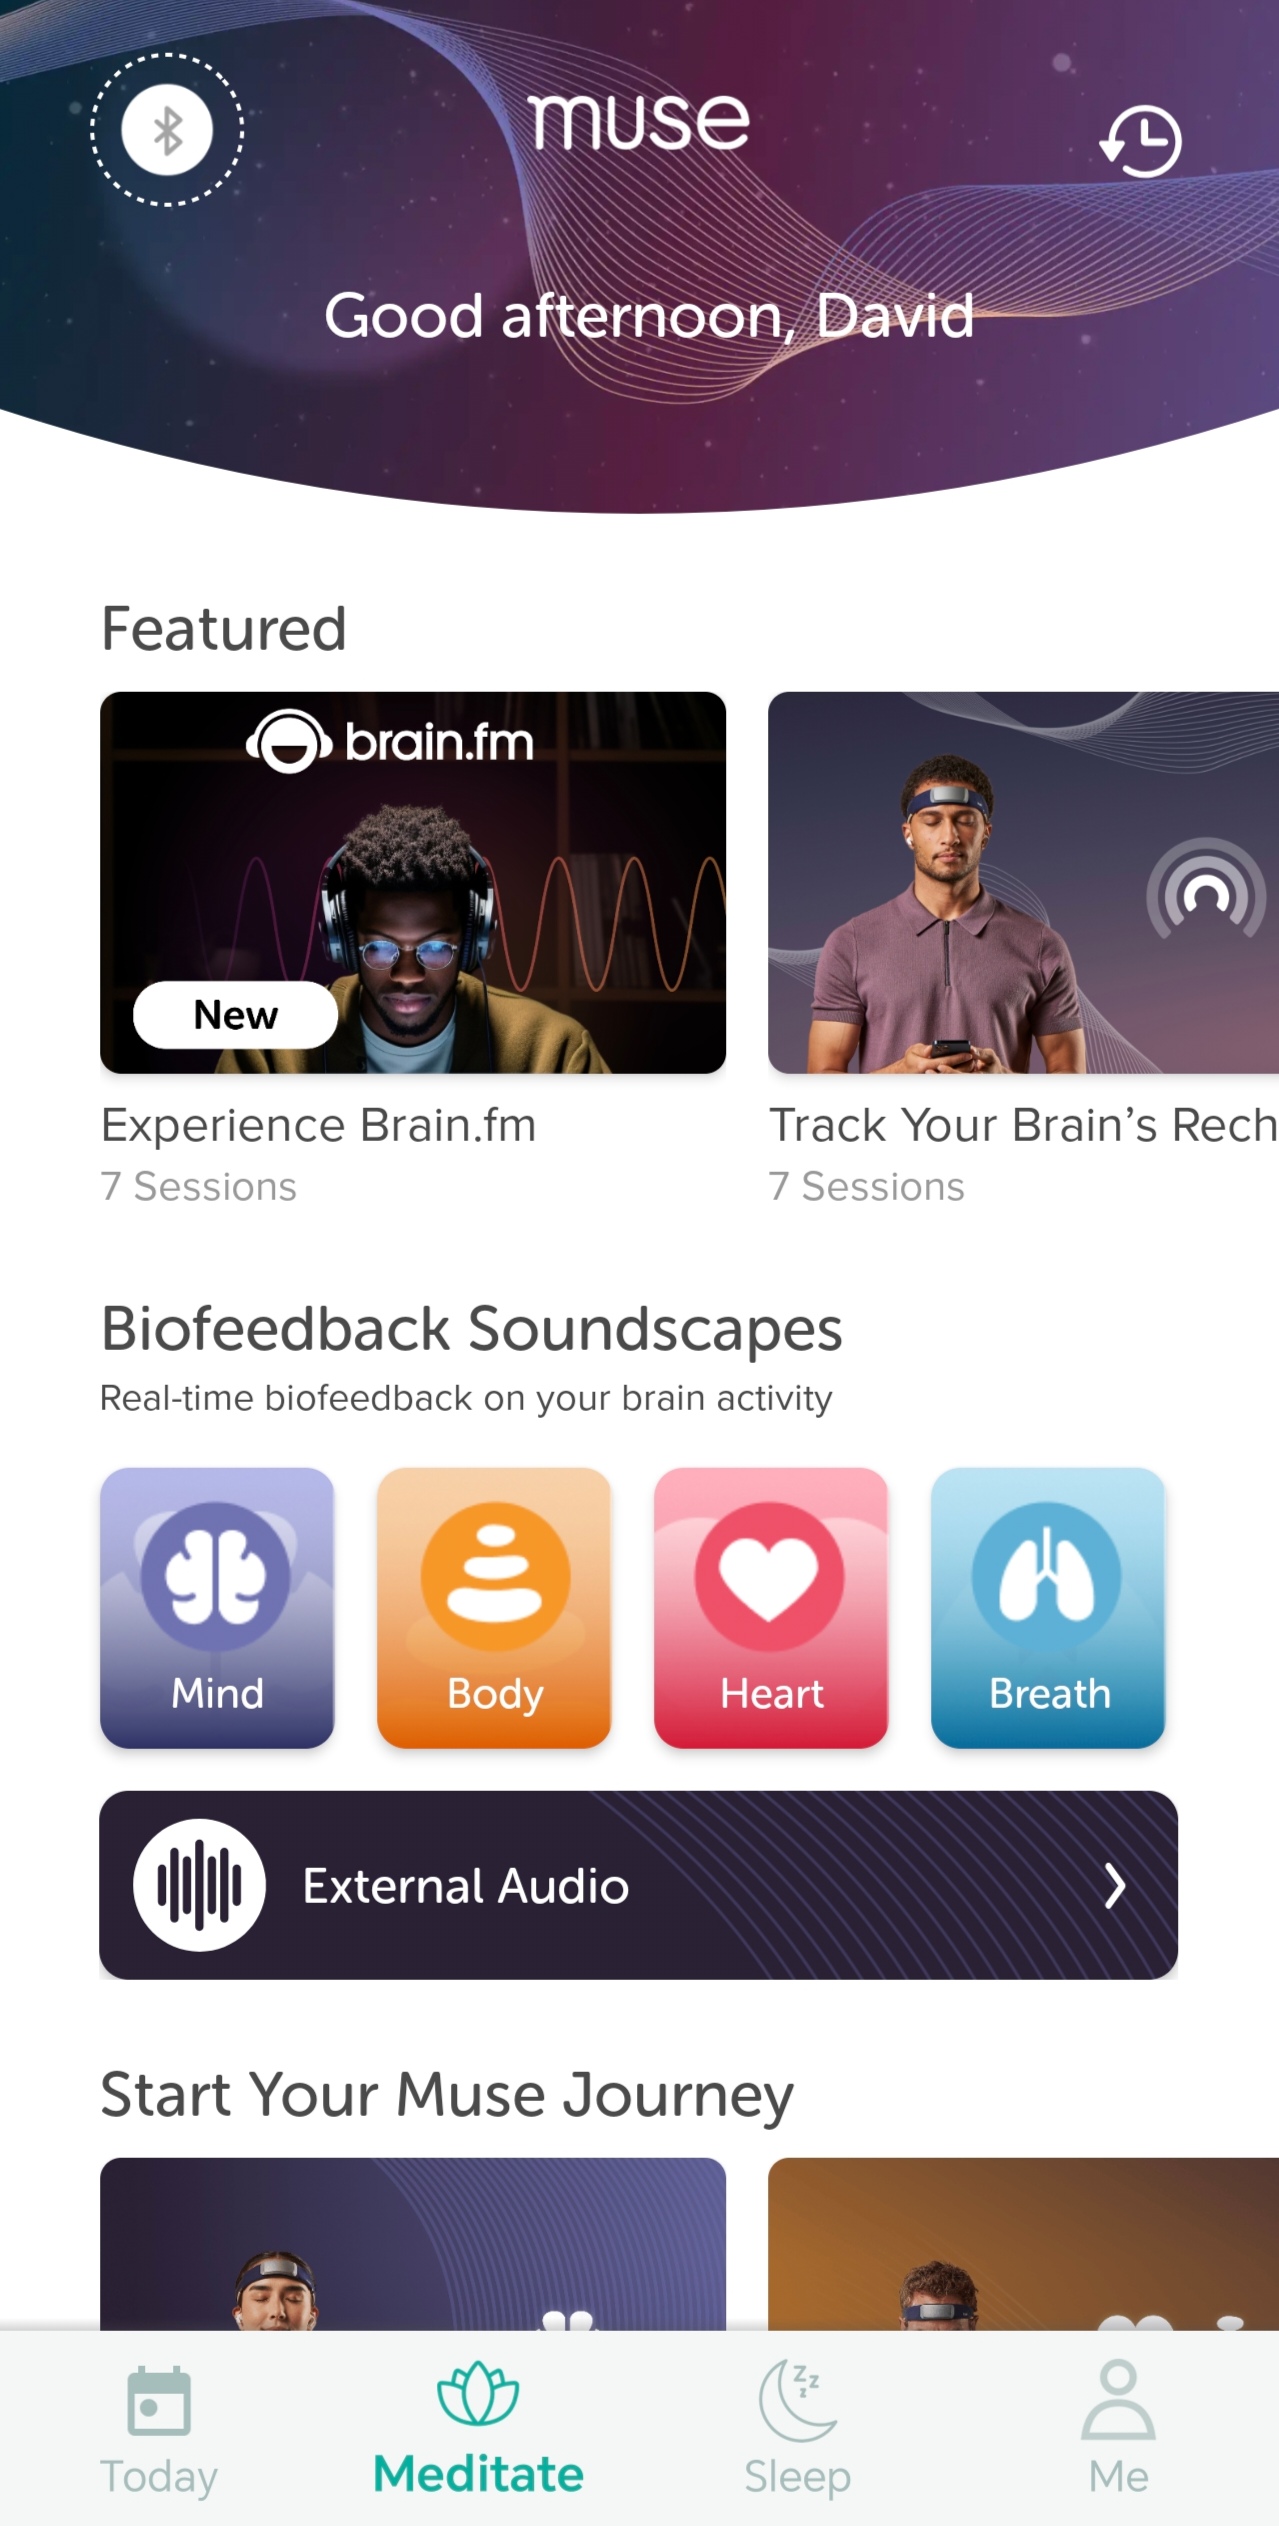Viewport: 1279px width, 2526px height.
Task: Select the Body stacked stones tile
Action: point(494,1607)
